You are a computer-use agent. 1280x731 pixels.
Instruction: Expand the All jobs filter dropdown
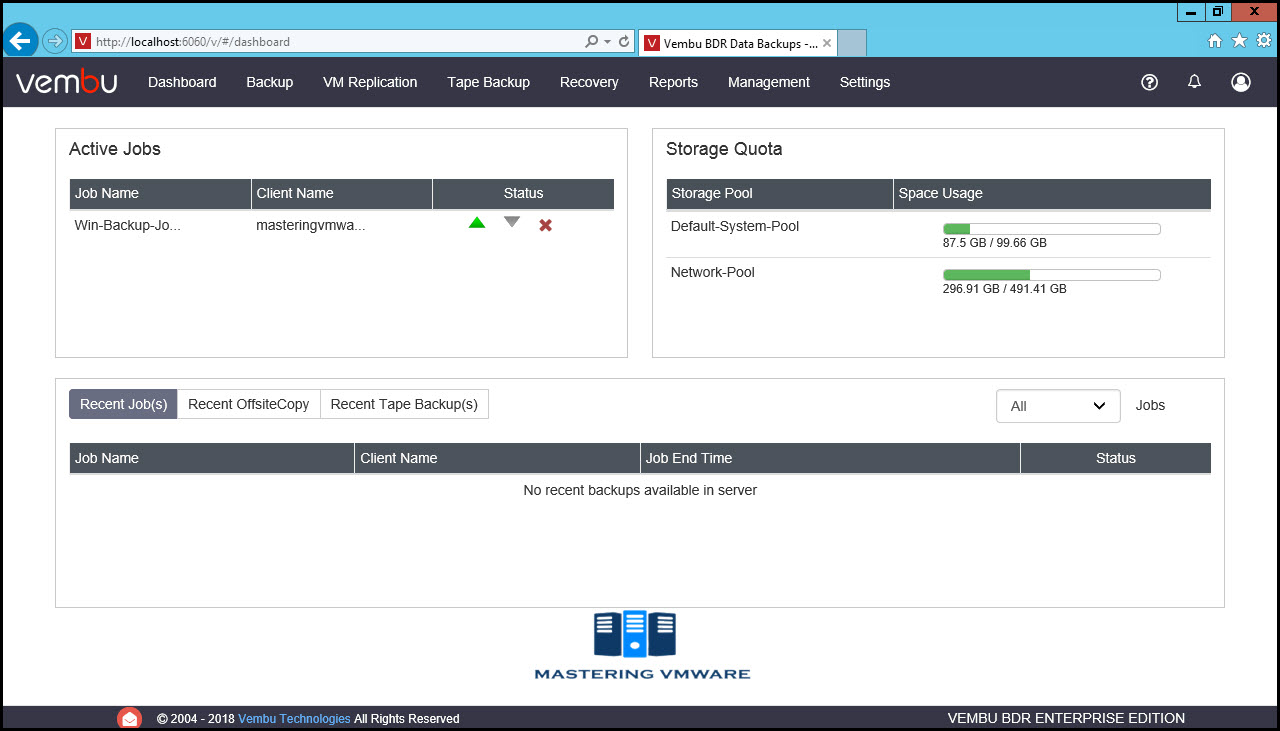[x=1058, y=406]
